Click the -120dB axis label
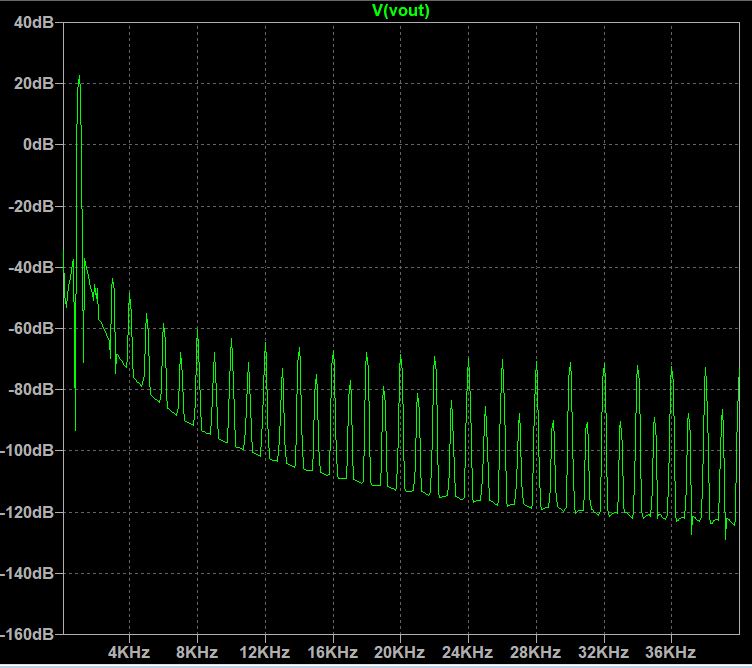Screen dimensions: 752x668 [27, 512]
